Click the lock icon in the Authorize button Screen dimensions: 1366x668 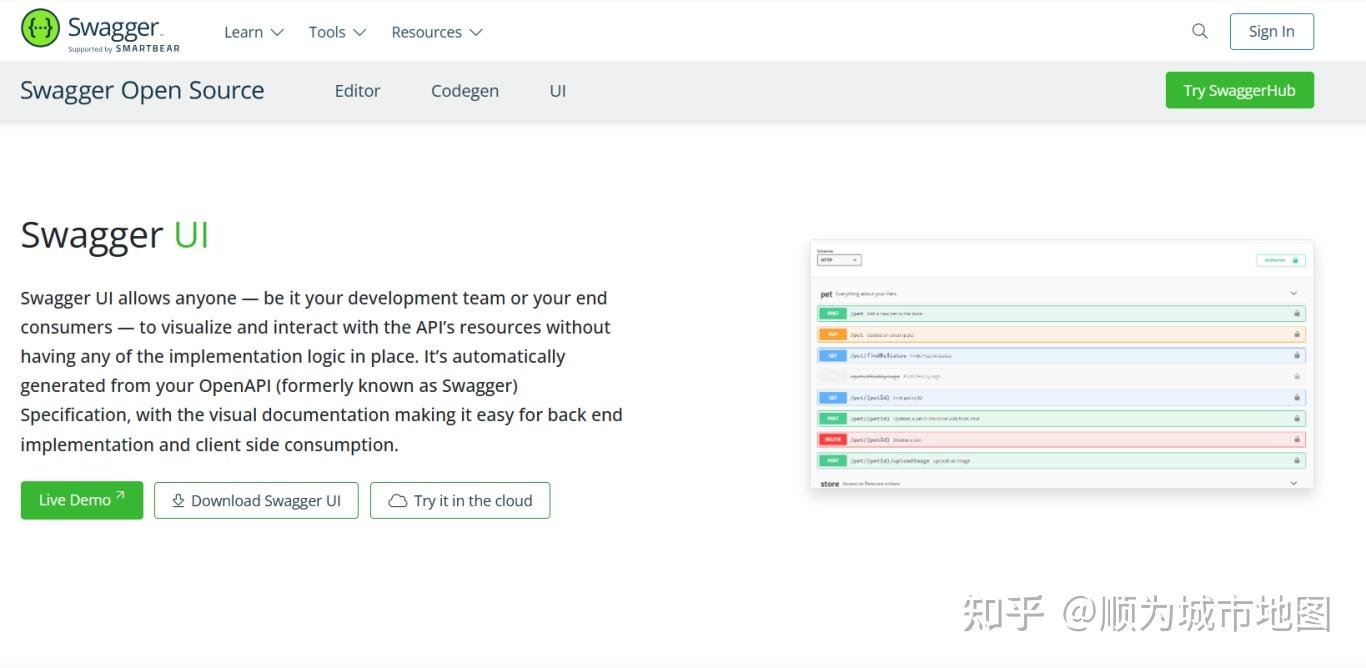pyautogui.click(x=1294, y=260)
